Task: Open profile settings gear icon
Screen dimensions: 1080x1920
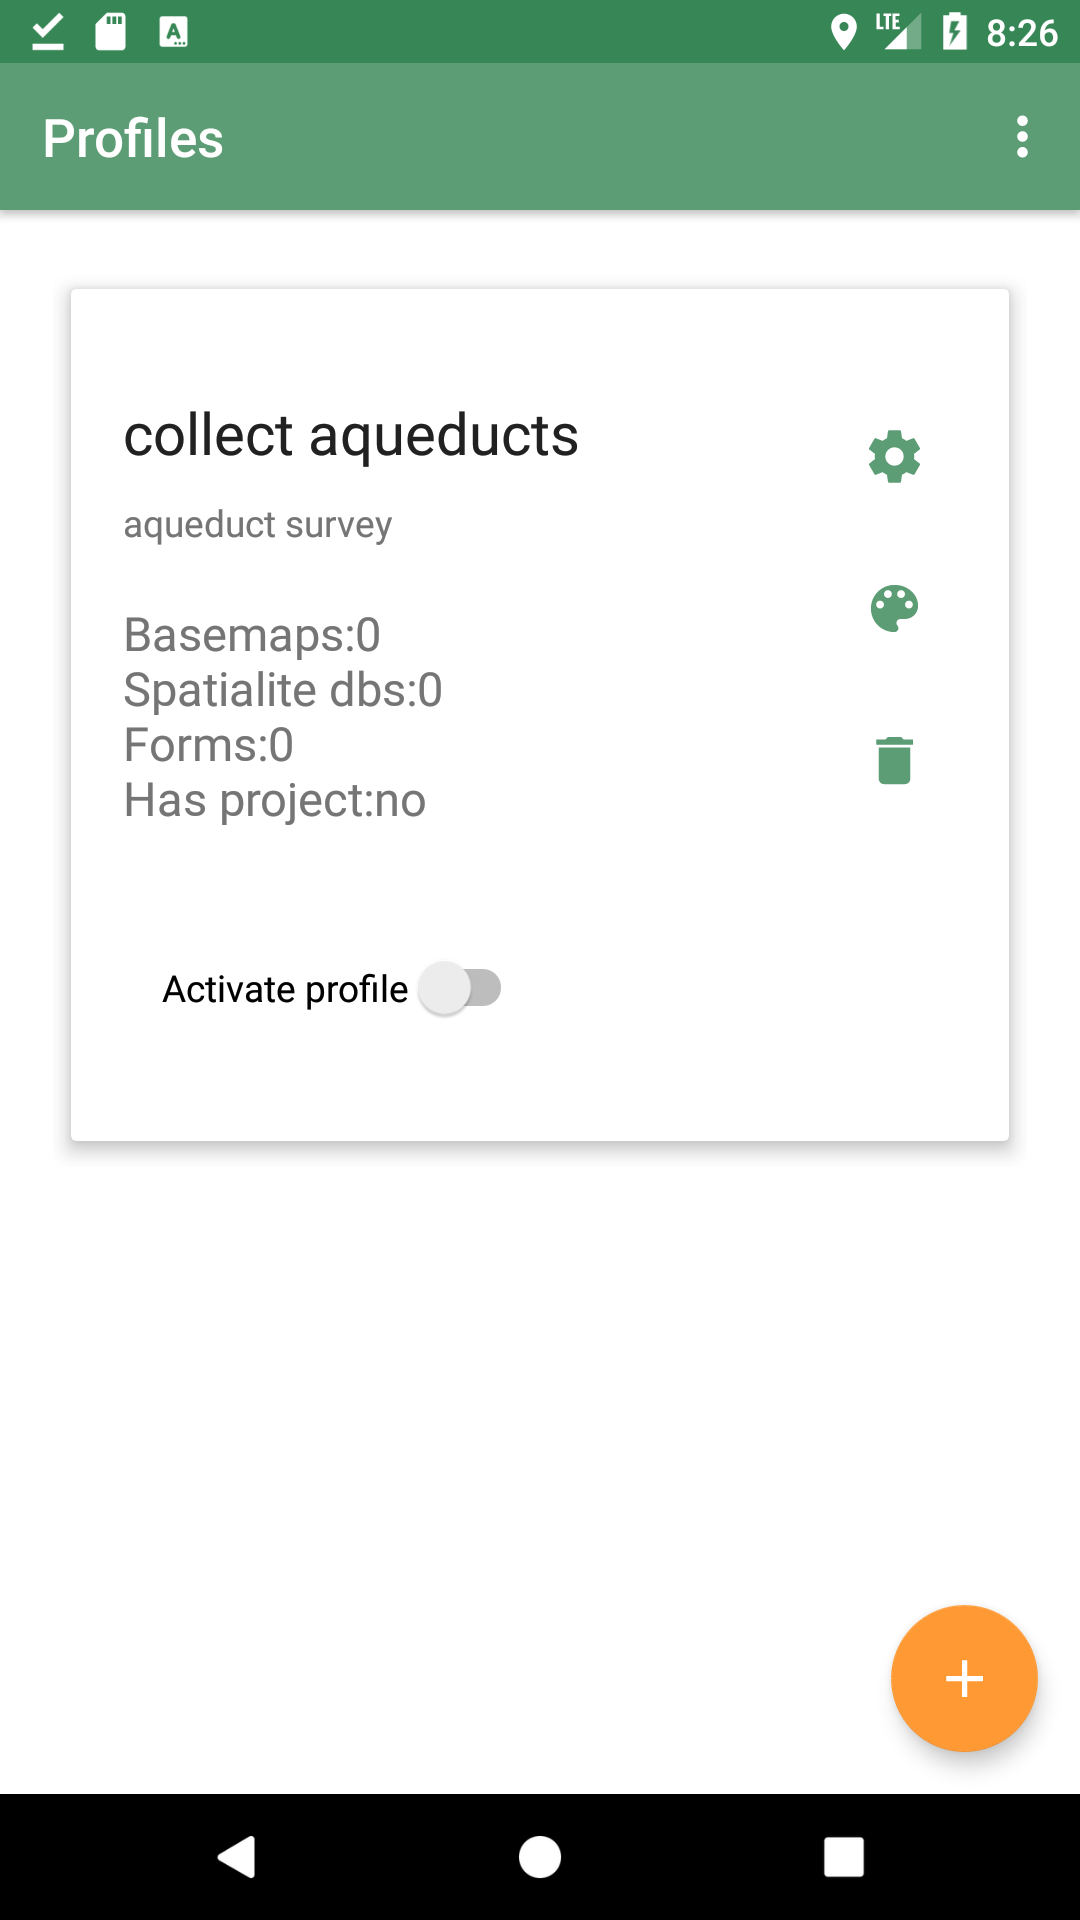Action: coord(894,457)
